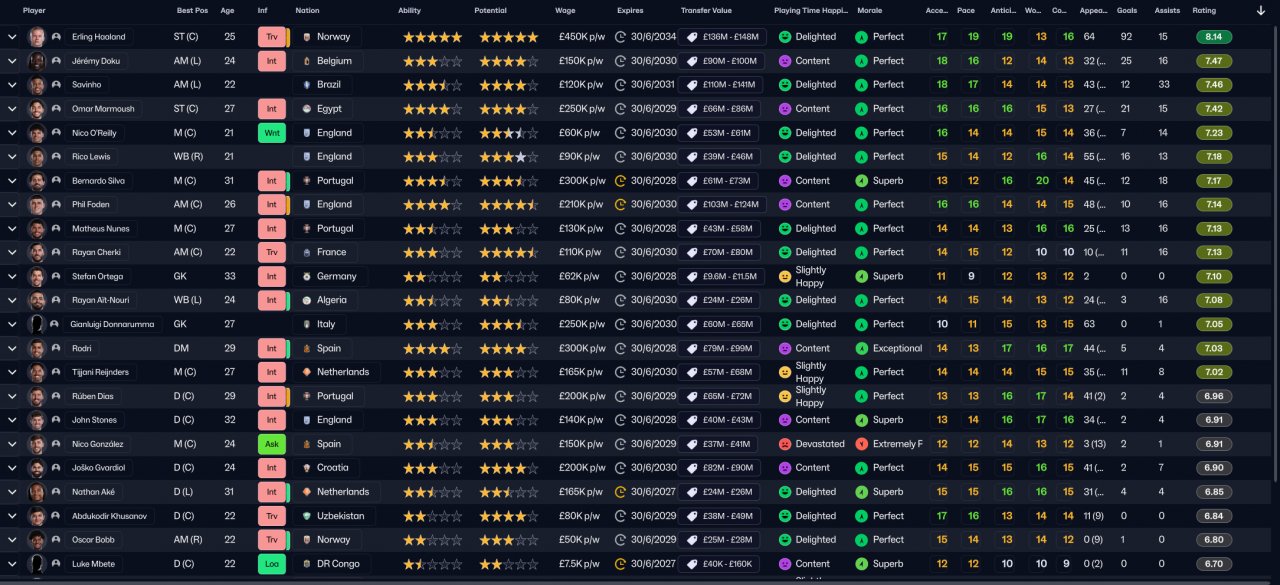Click Nico González's red Devastated face icon

pos(785,444)
